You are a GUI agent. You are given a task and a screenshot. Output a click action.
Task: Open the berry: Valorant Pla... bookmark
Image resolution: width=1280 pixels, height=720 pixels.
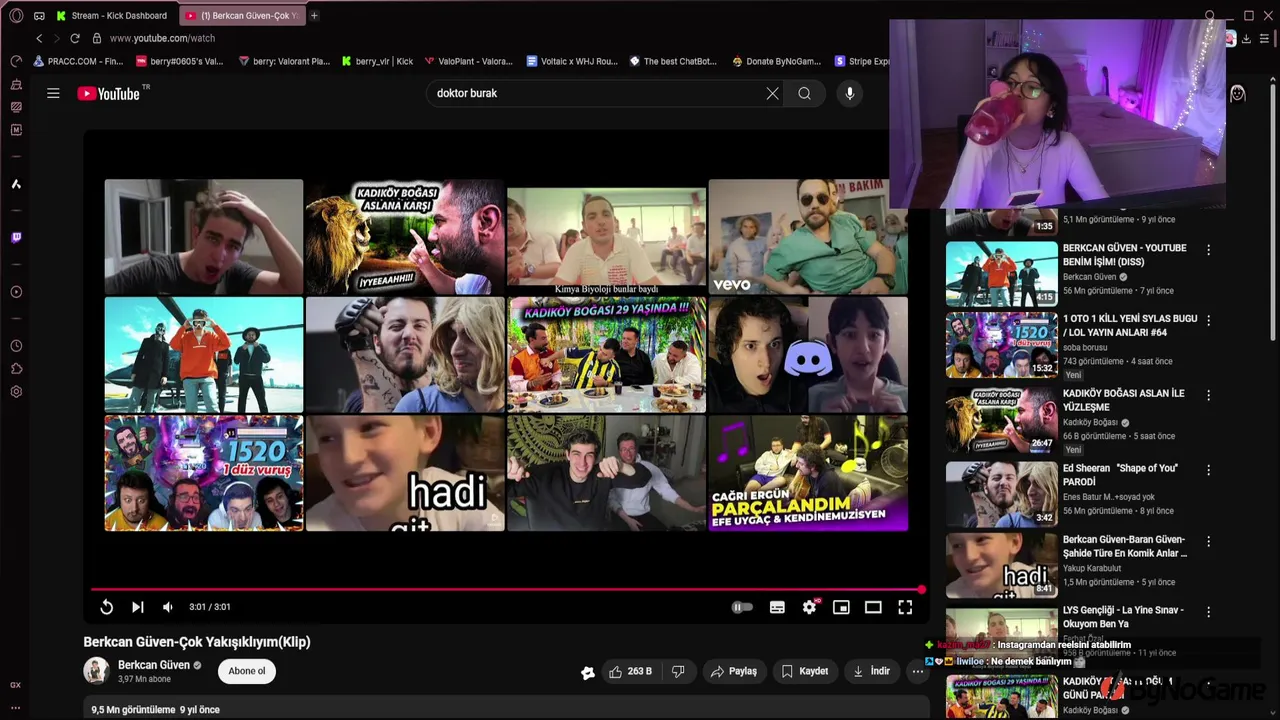[x=284, y=61]
